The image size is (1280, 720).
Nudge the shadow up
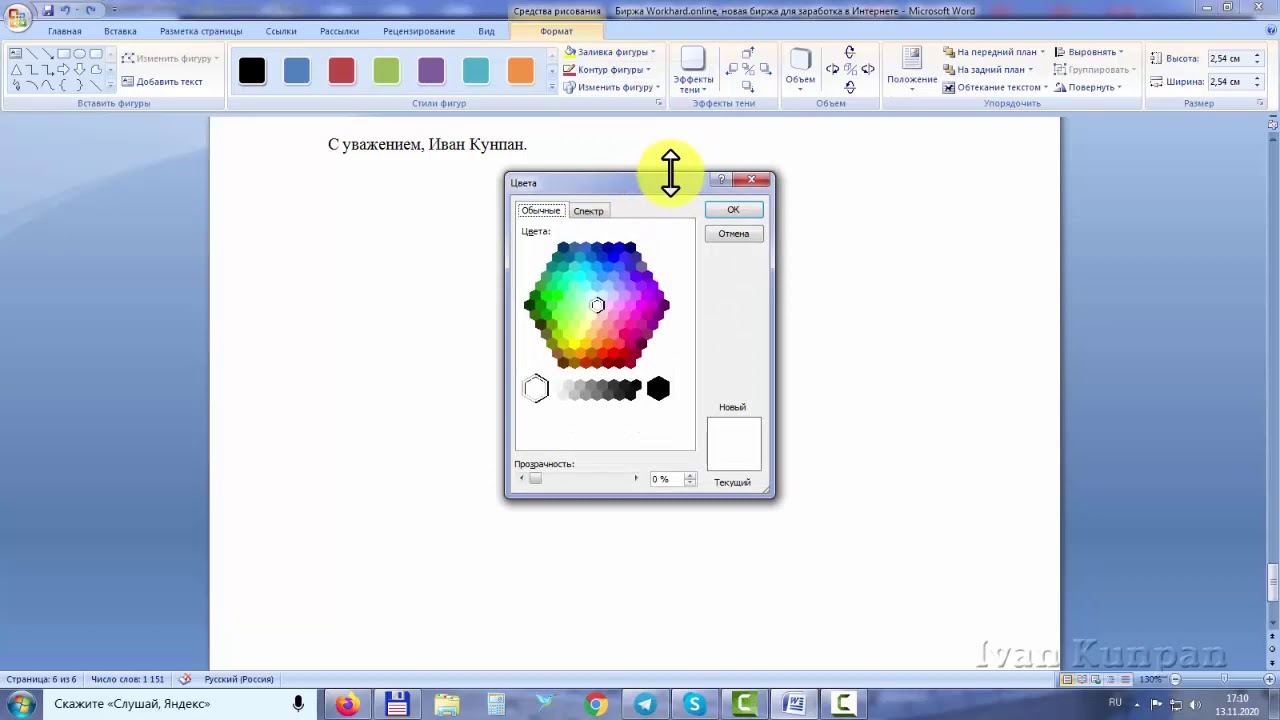point(749,53)
